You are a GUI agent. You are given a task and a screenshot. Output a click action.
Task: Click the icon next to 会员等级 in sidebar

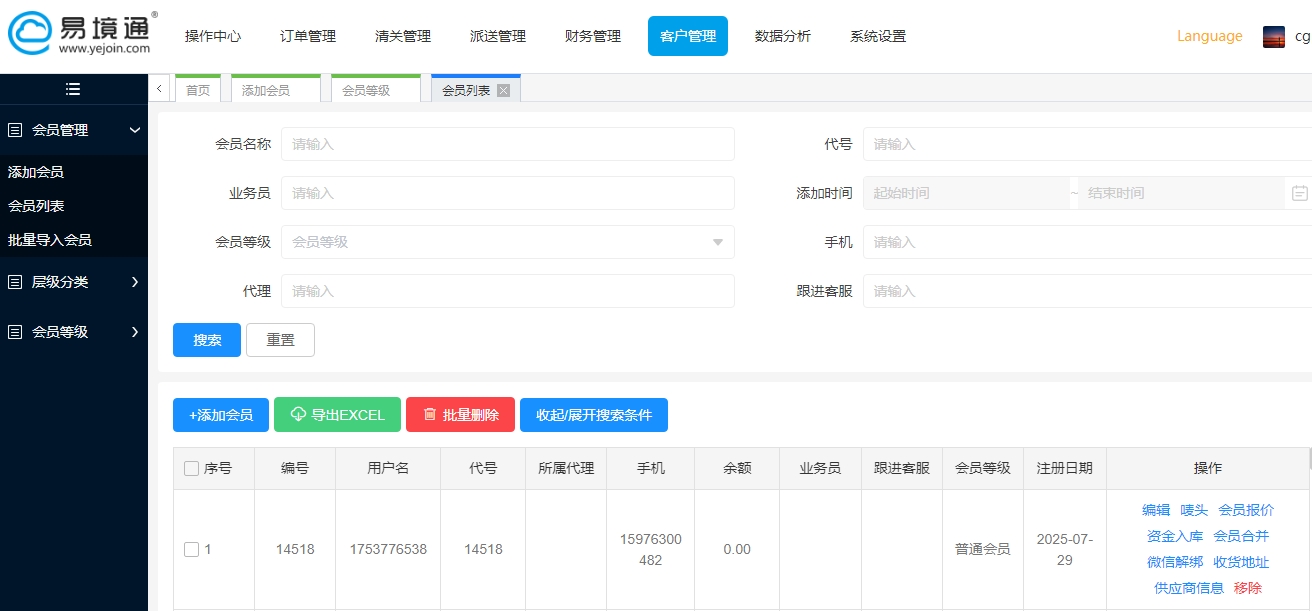15,331
